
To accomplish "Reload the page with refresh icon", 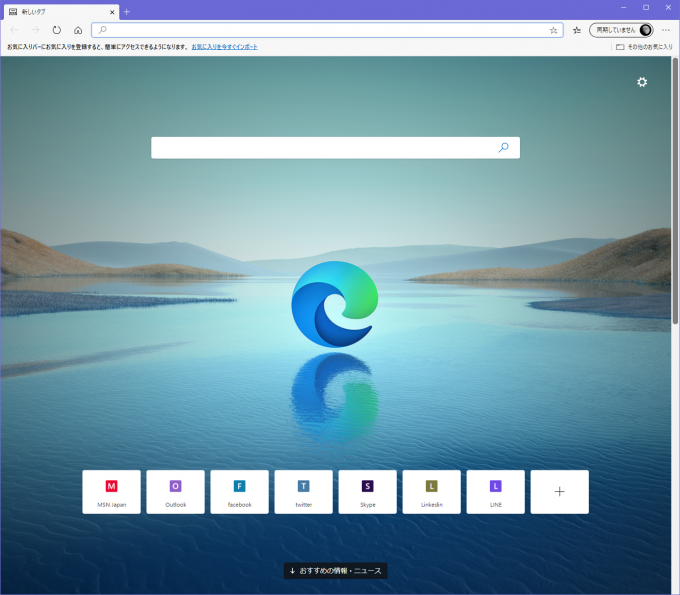I will [x=57, y=30].
